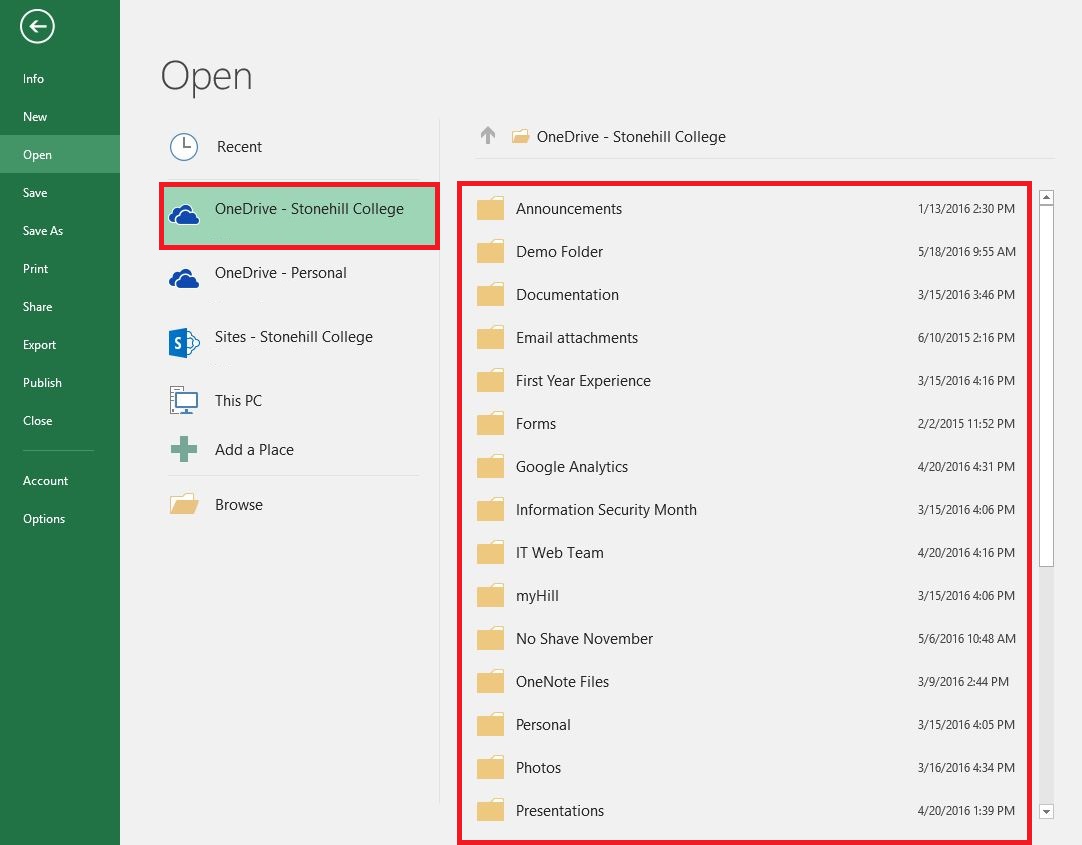Click the Personal folder icon
The image size is (1082, 845).
491,724
